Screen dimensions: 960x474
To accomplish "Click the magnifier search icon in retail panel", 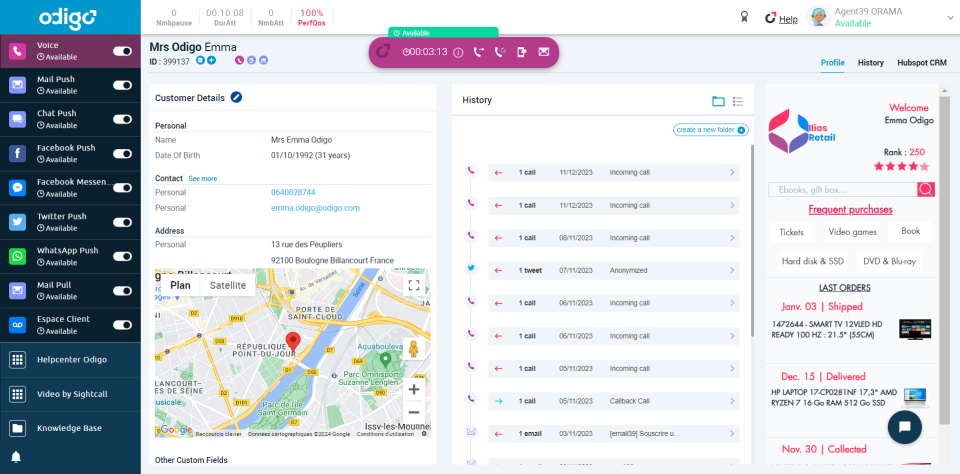I will [926, 189].
